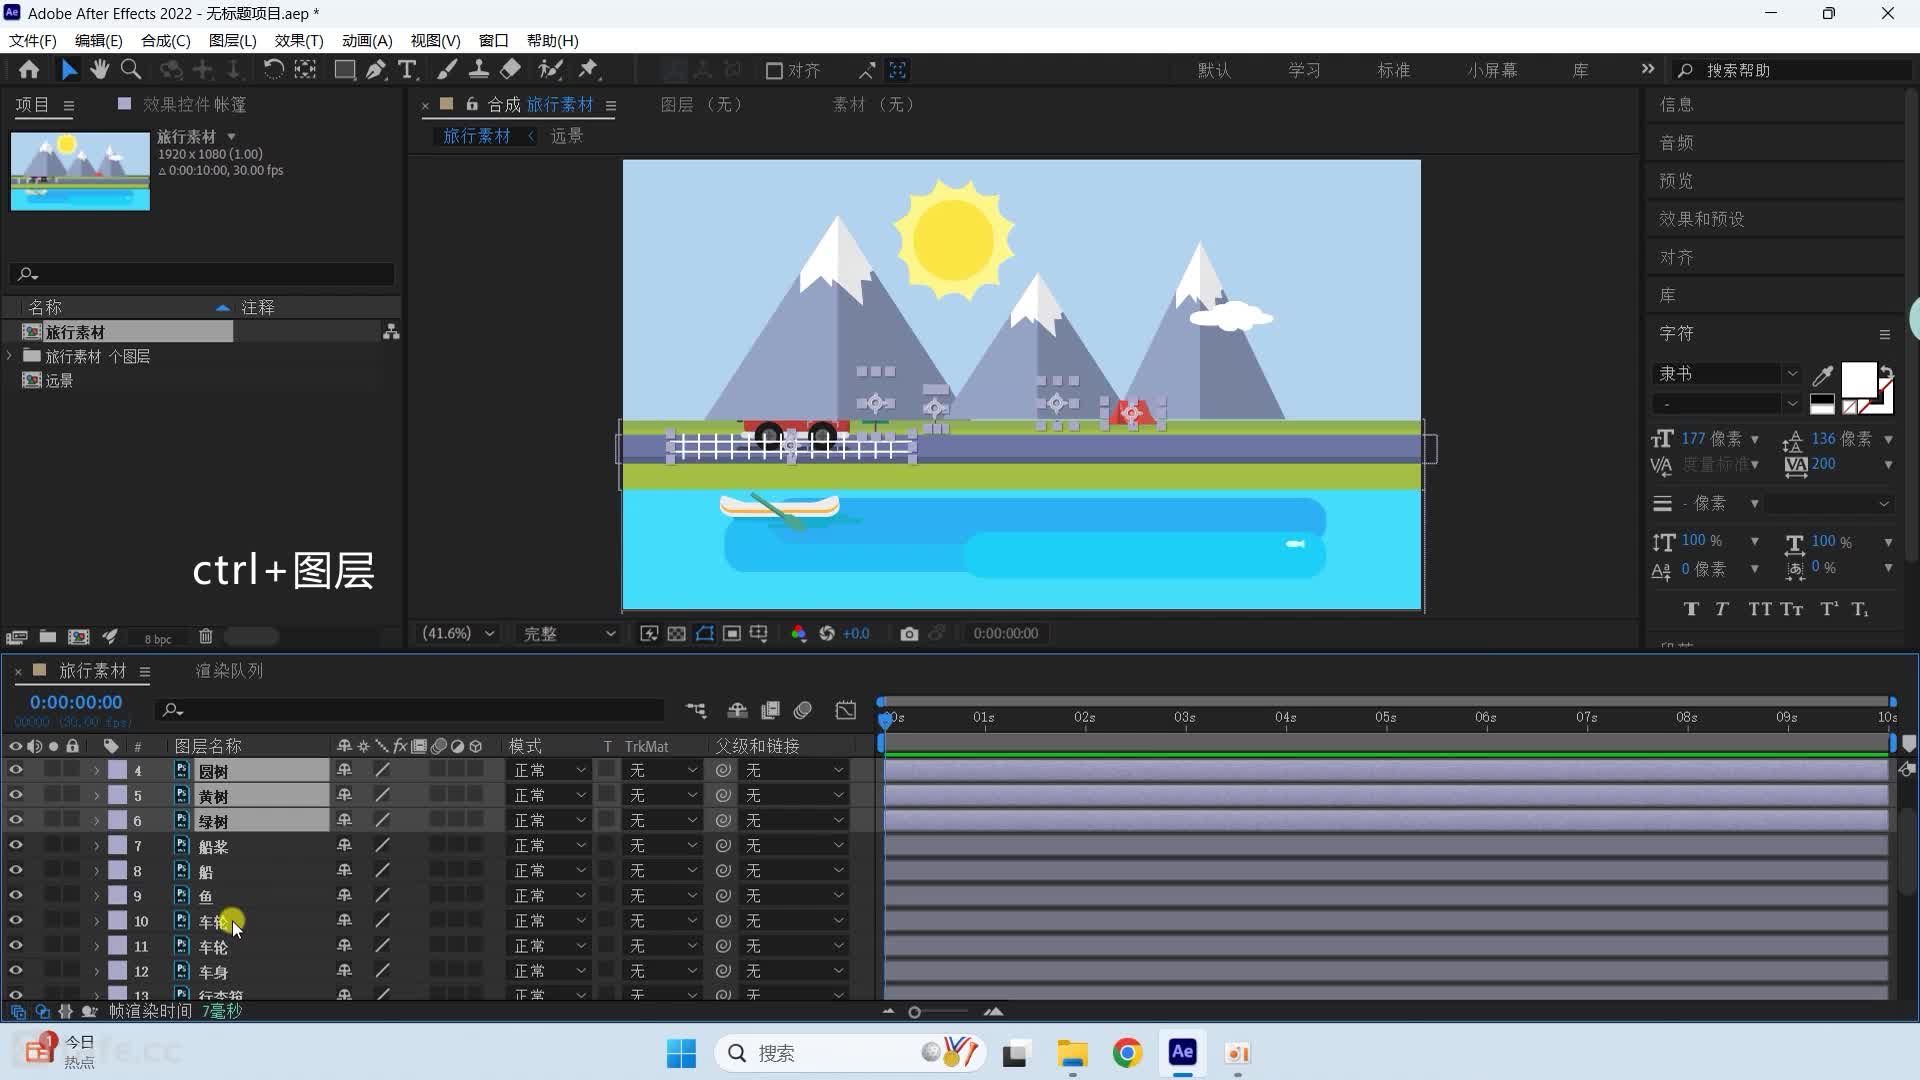This screenshot has width=1920, height=1080.
Task: Toggle the frame blending icon in timeline
Action: (x=770, y=711)
